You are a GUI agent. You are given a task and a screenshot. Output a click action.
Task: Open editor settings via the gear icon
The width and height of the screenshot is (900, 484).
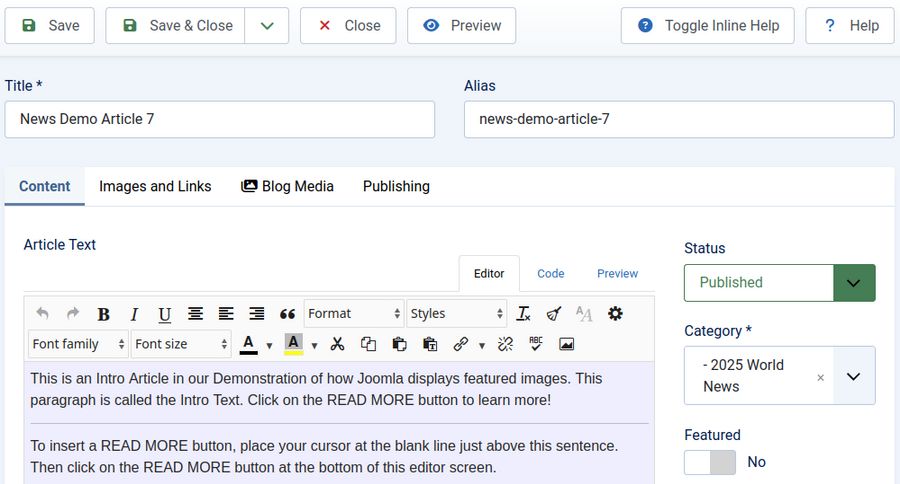point(615,314)
